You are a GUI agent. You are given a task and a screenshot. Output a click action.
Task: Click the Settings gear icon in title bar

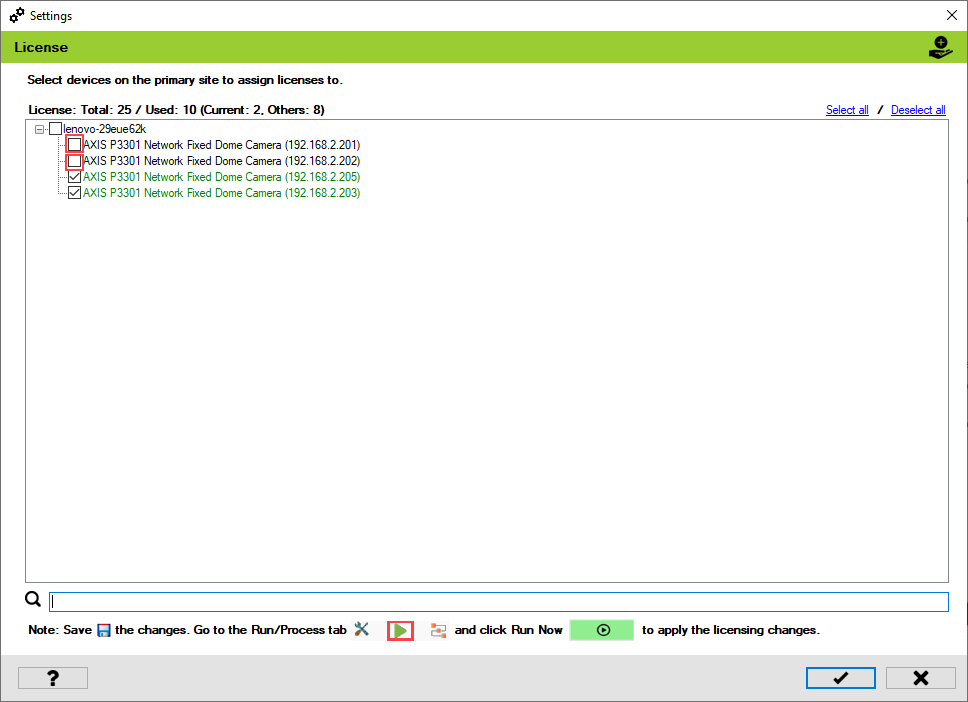16,16
